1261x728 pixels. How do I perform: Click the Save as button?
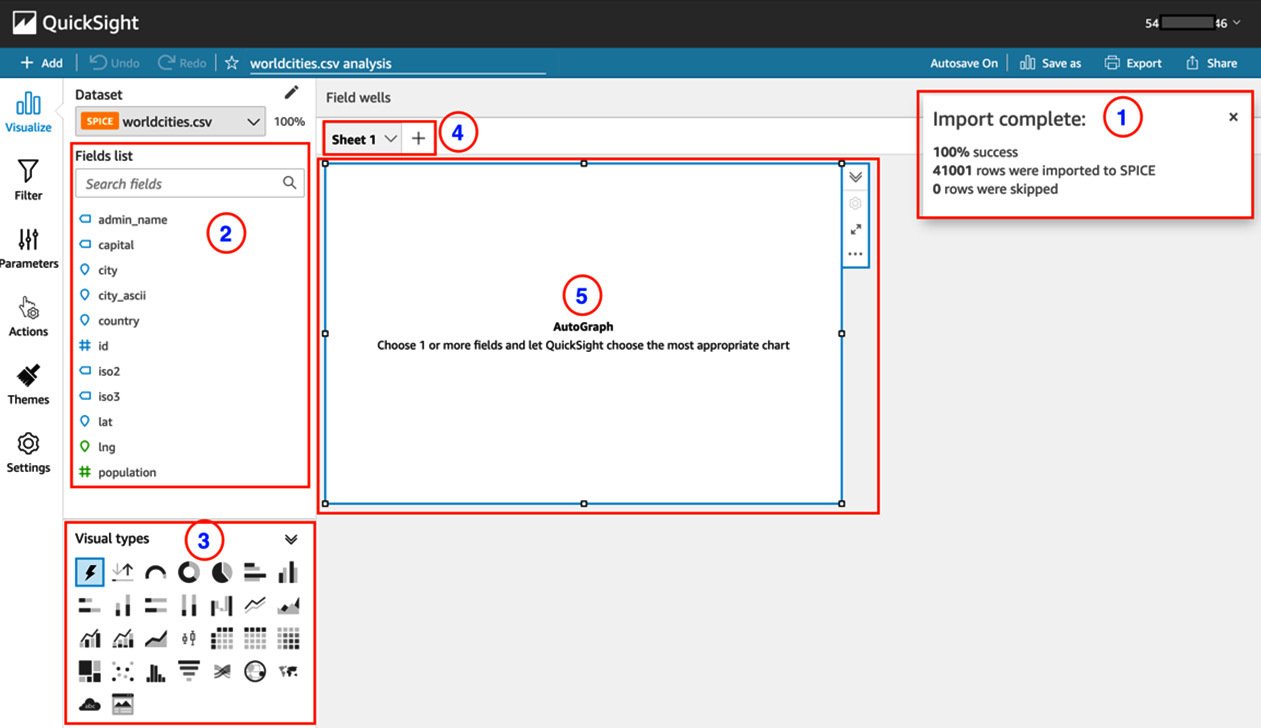(1051, 63)
